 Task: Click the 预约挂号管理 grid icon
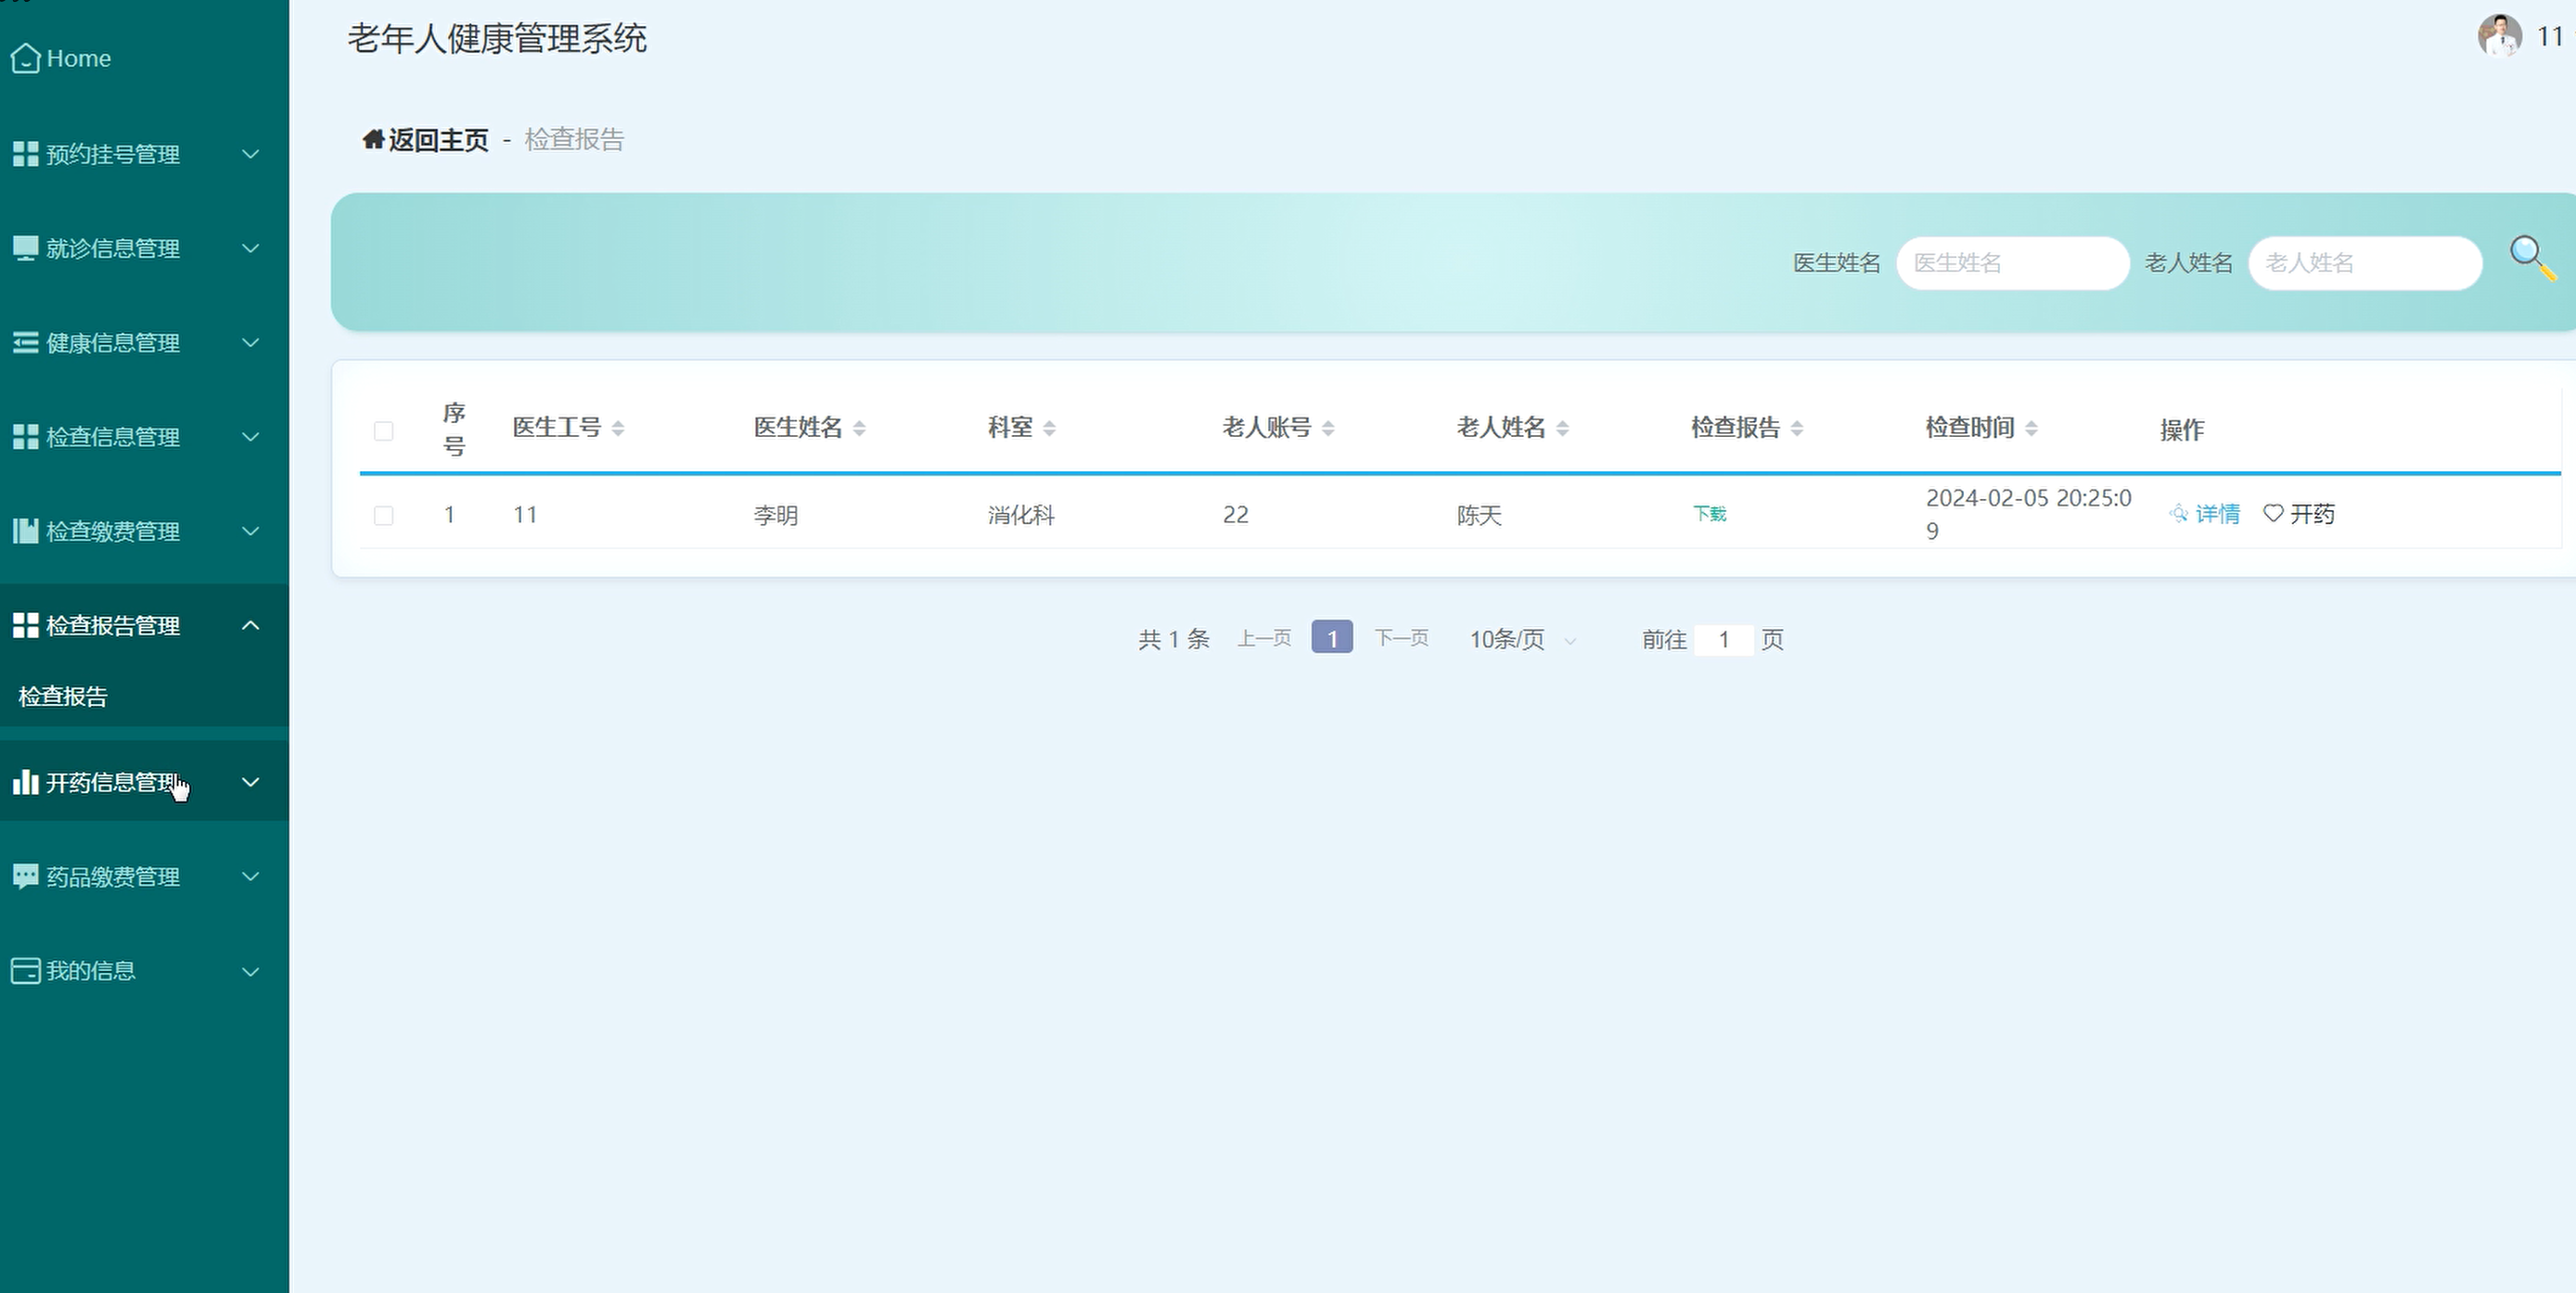(x=25, y=154)
